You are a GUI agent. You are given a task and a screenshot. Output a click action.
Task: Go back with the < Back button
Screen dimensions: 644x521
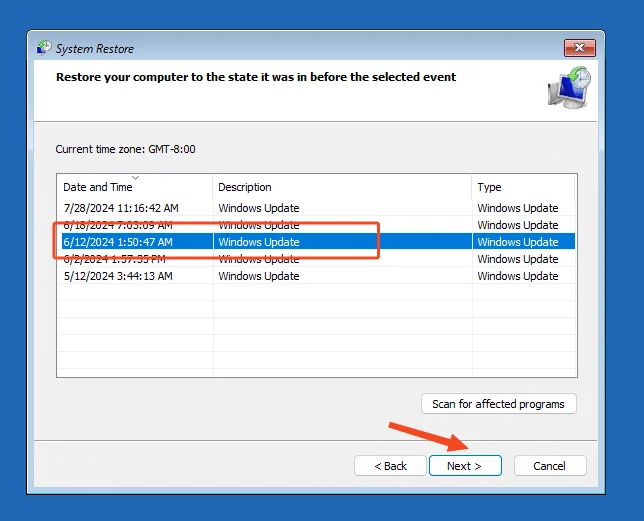tap(390, 466)
